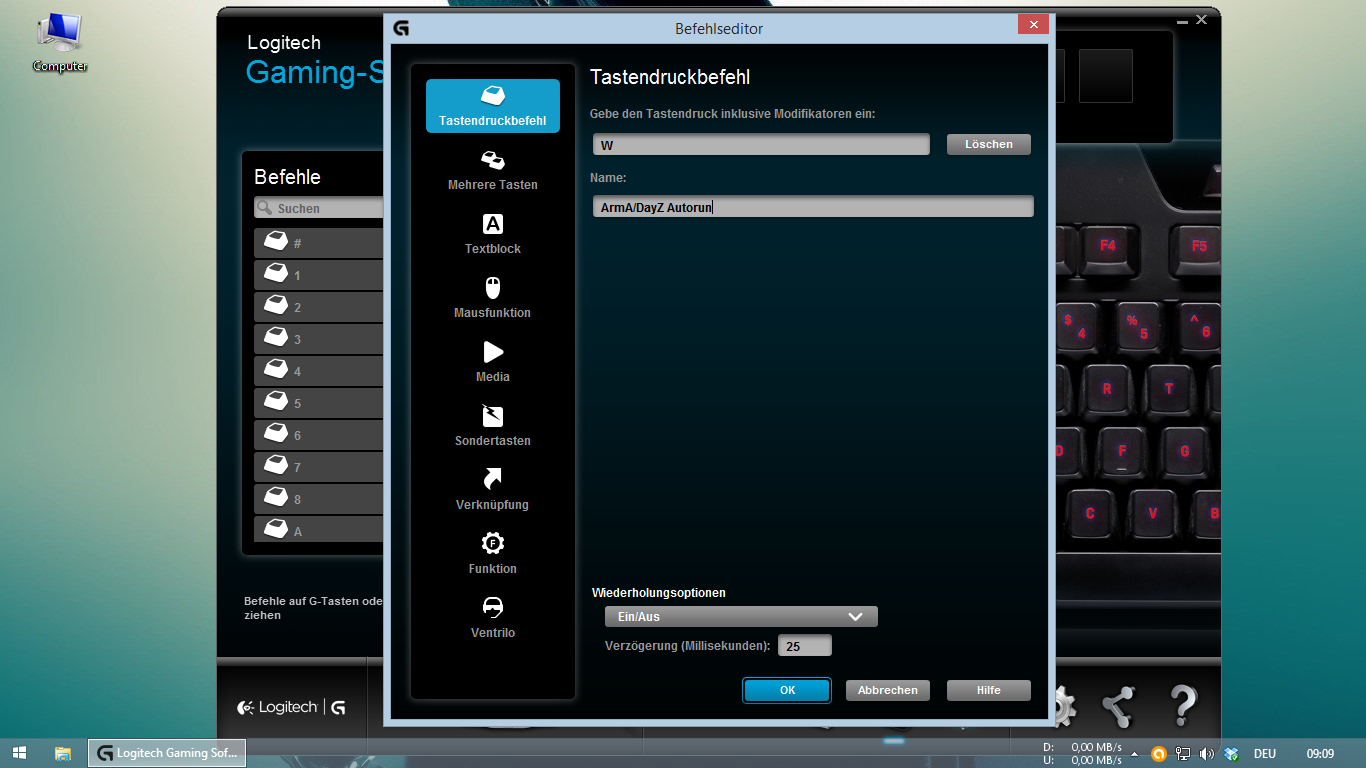
Task: Open the Windows Start button
Action: point(20,753)
